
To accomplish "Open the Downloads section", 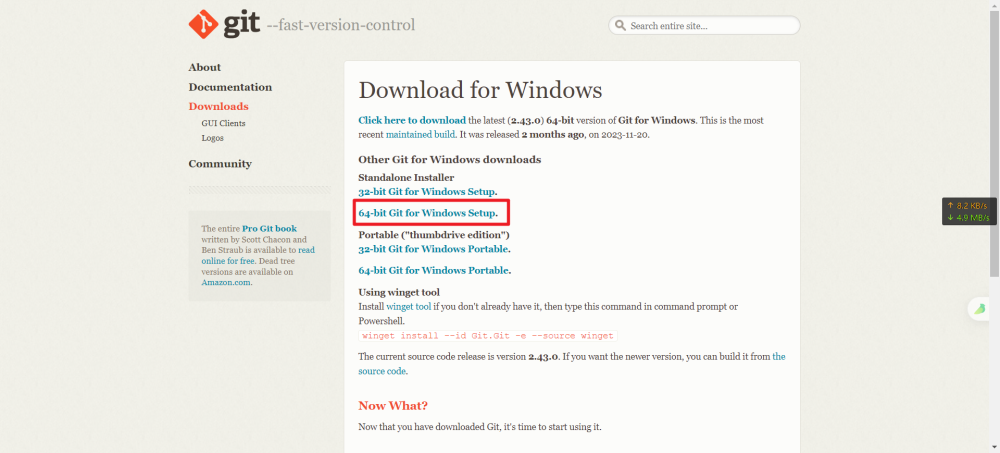I will point(219,107).
